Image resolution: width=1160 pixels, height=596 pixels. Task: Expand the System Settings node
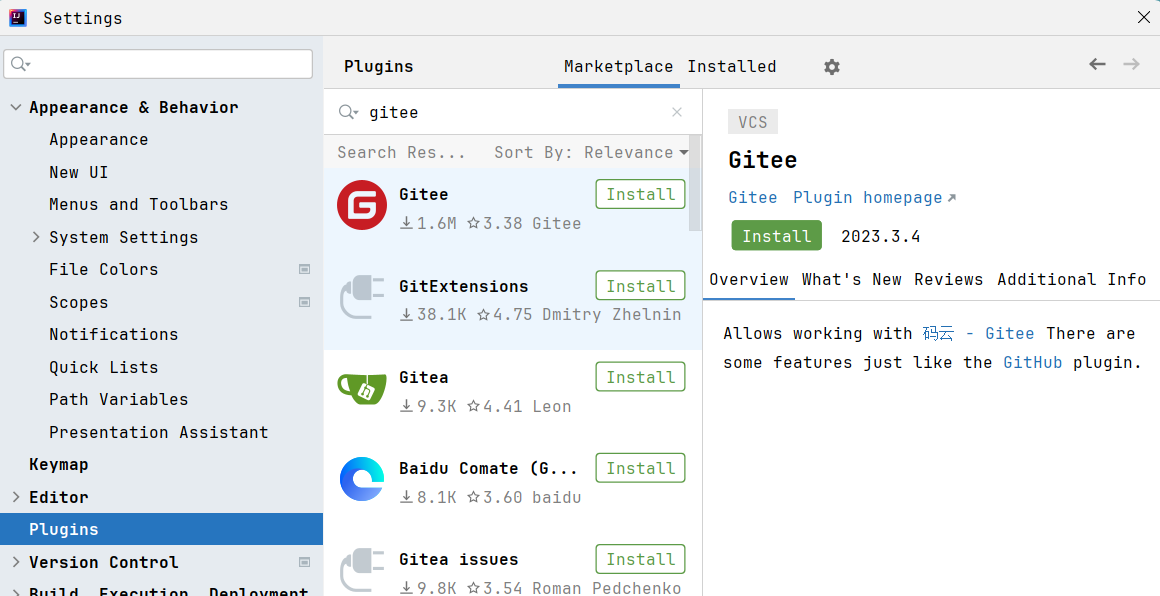(36, 237)
